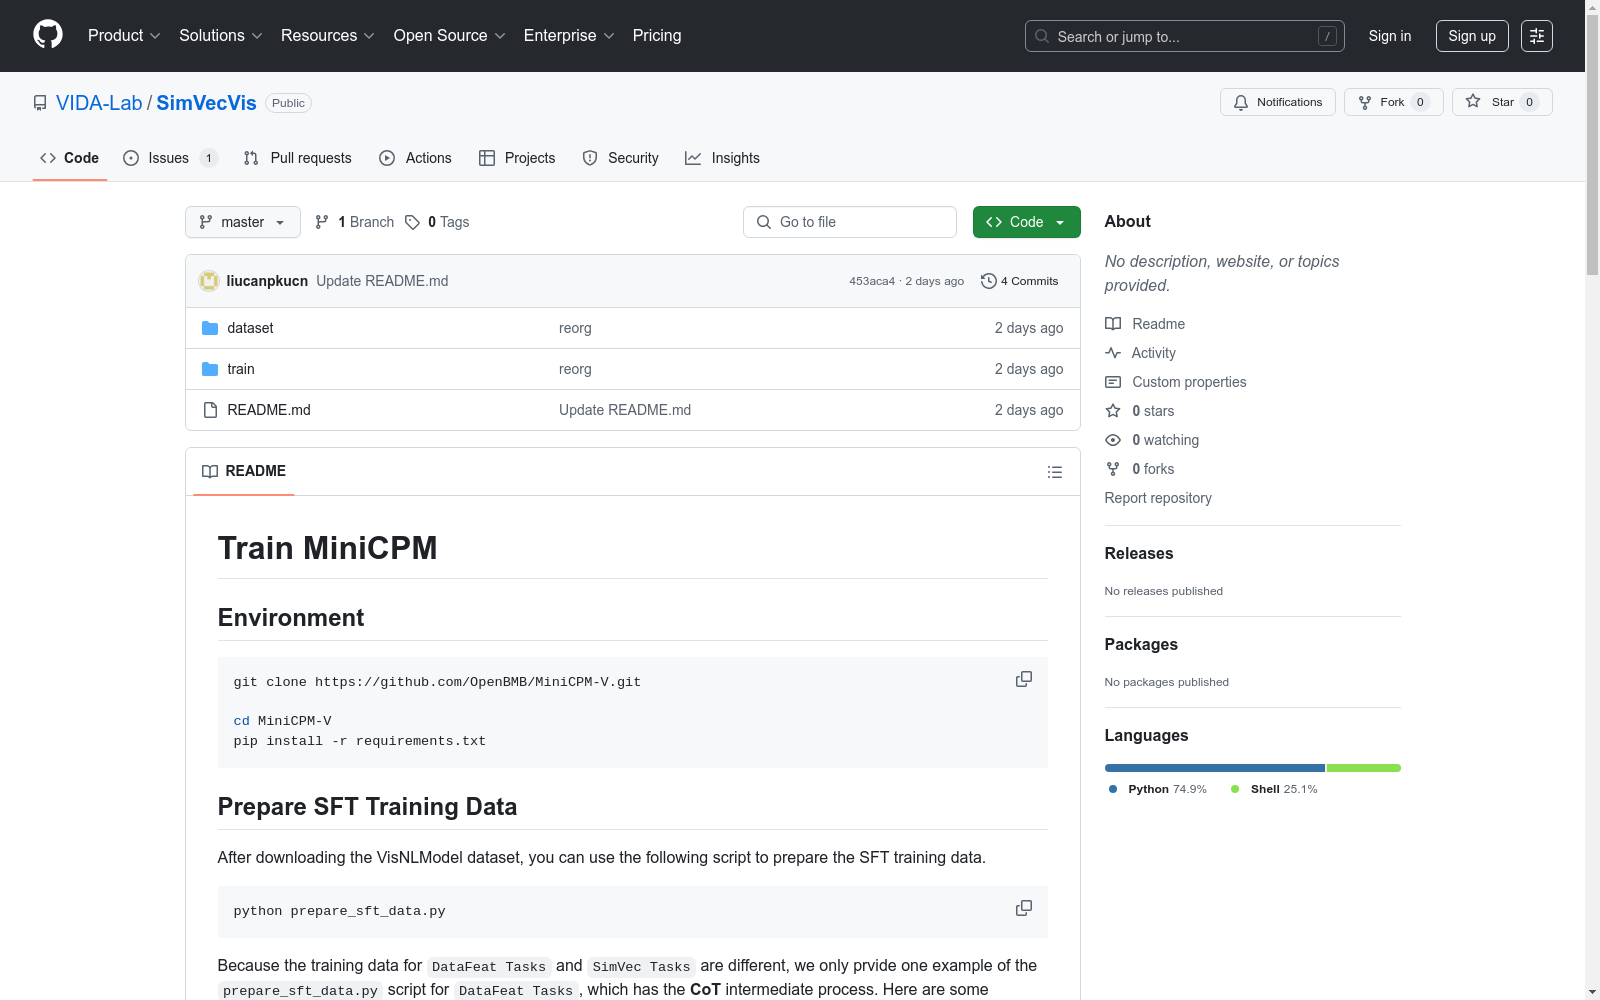Open the README.md file name
The image size is (1600, 1000).
pyautogui.click(x=269, y=410)
